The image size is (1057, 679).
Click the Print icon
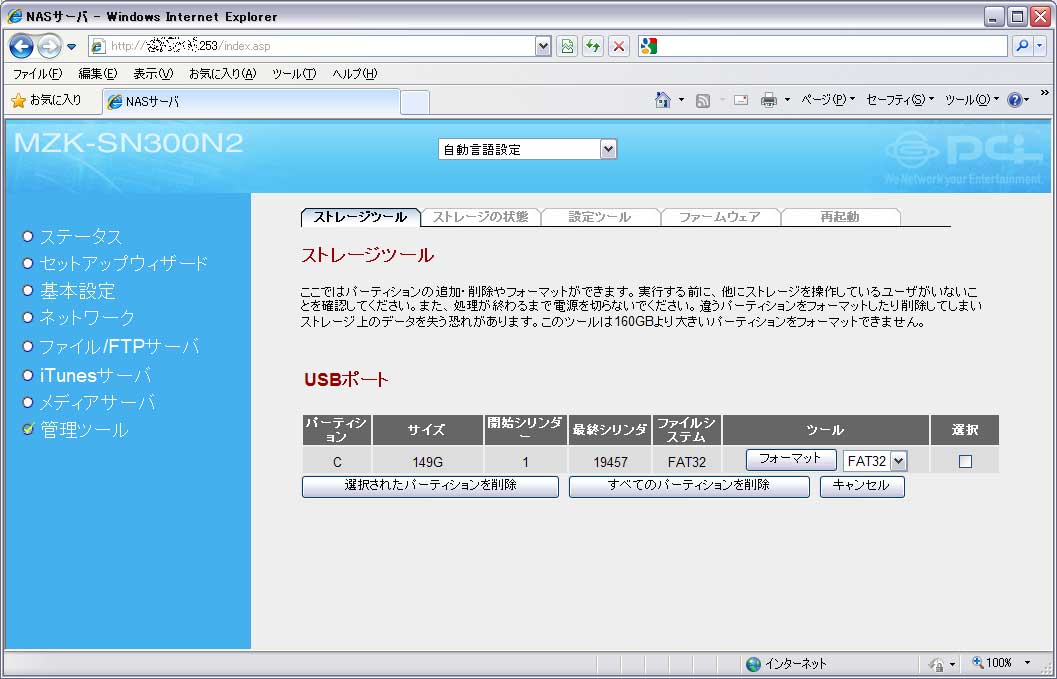pos(768,100)
